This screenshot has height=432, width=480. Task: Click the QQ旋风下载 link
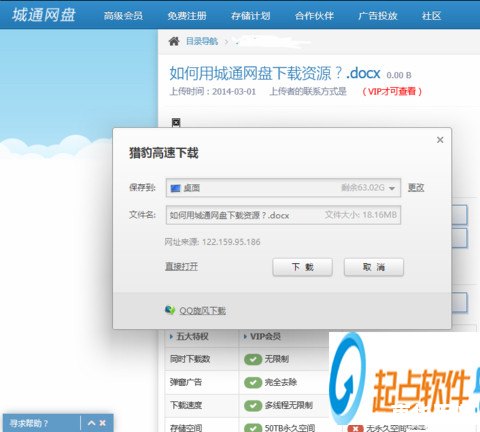pos(203,311)
